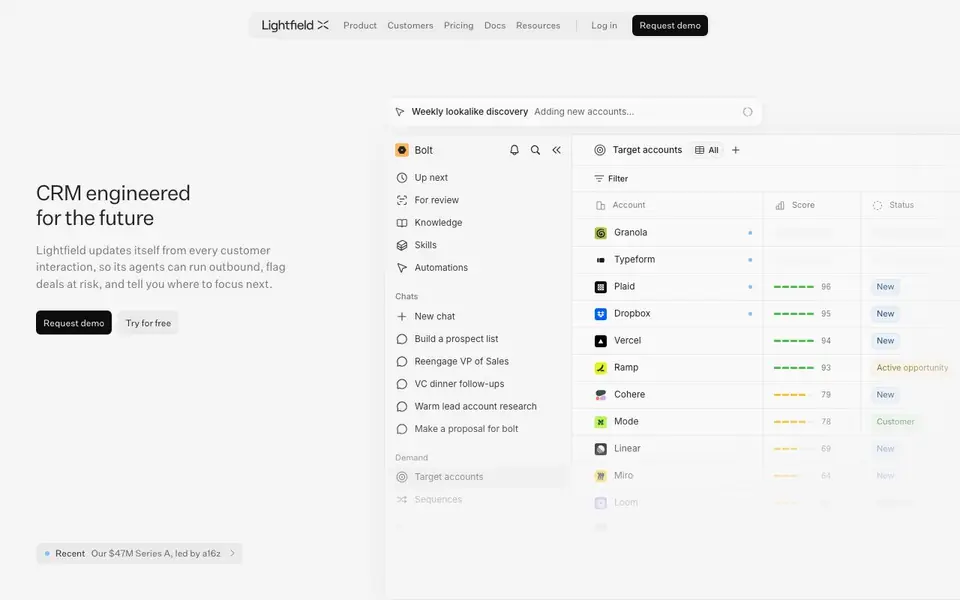This screenshot has width=960, height=600.
Task: Click the Automations cursor icon
Action: click(402, 268)
